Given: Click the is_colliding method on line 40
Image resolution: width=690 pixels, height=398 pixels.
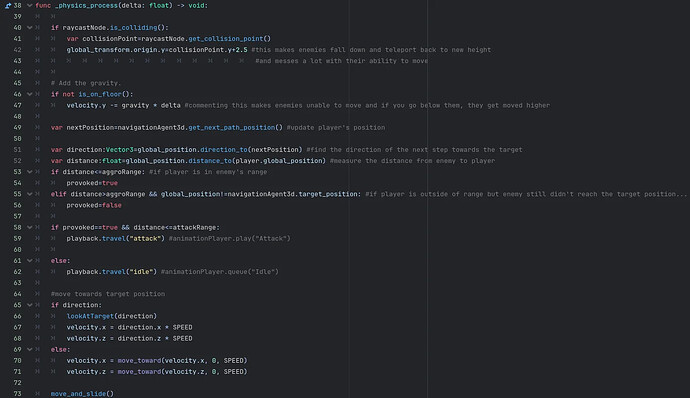Looking at the screenshot, I should click(133, 28).
